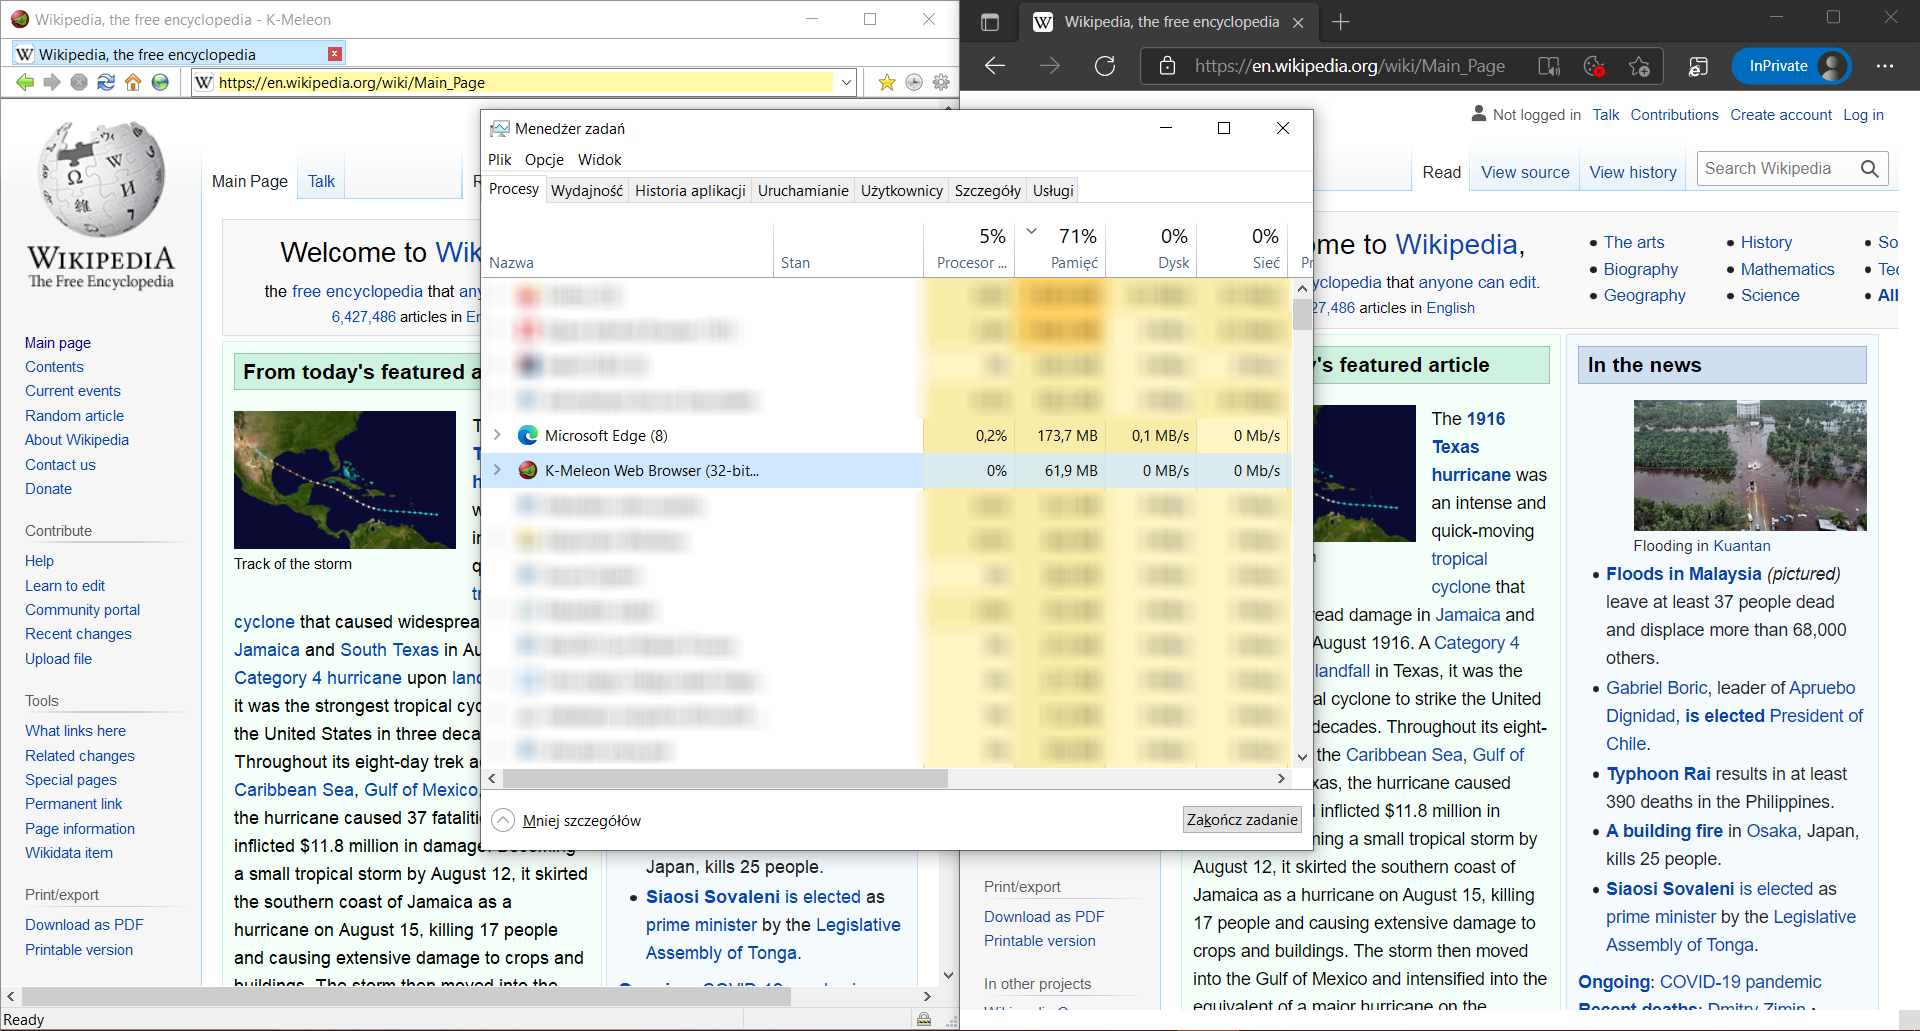Open Edge settings and more ellipsis

(1885, 66)
